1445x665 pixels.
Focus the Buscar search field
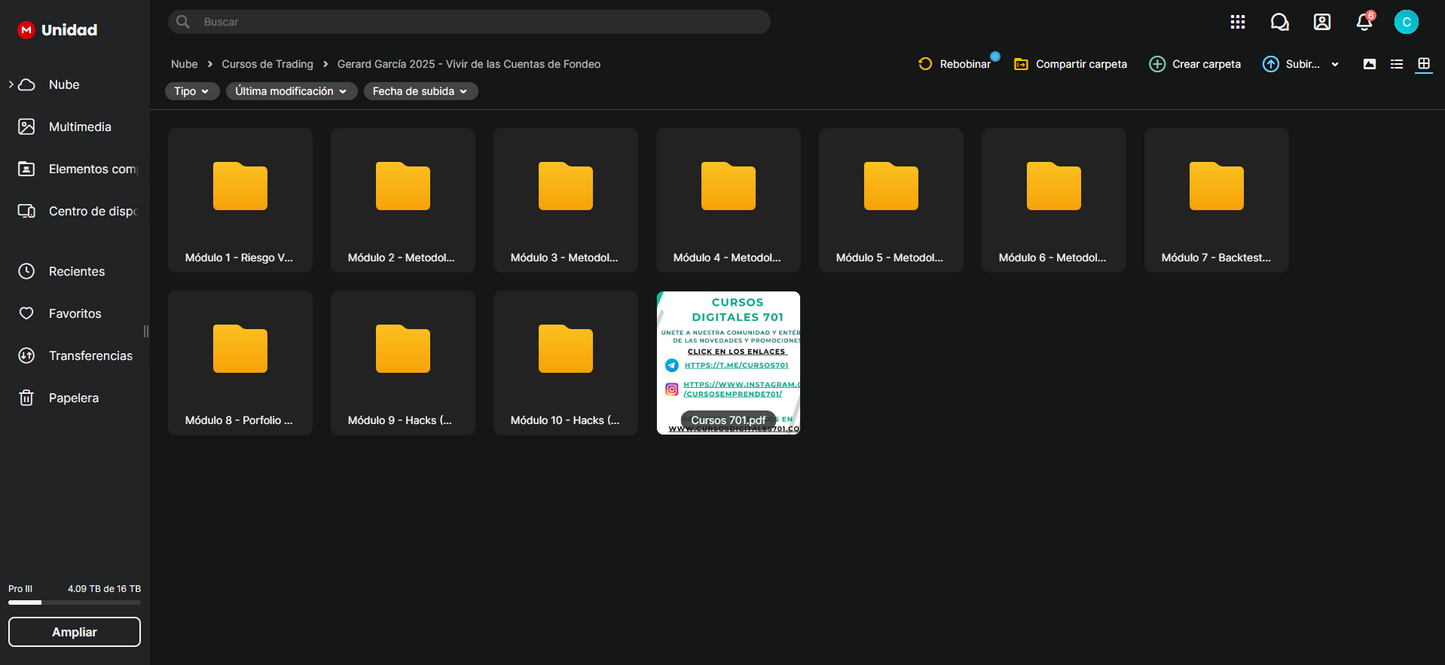pos(469,22)
